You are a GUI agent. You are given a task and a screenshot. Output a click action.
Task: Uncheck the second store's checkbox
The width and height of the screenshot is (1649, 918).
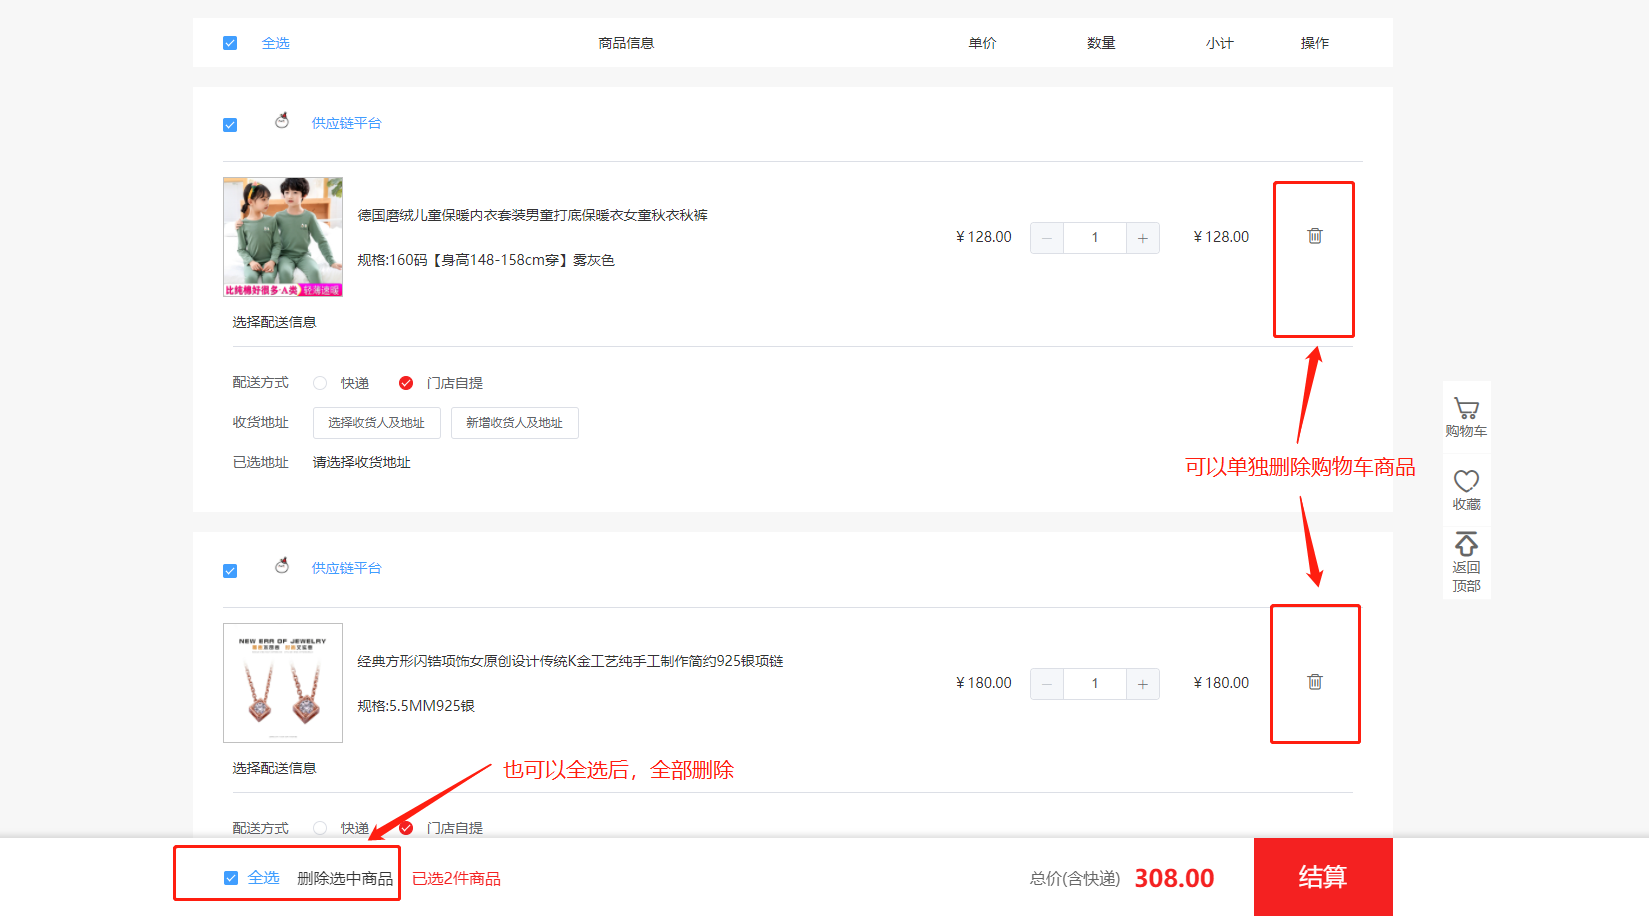(230, 571)
